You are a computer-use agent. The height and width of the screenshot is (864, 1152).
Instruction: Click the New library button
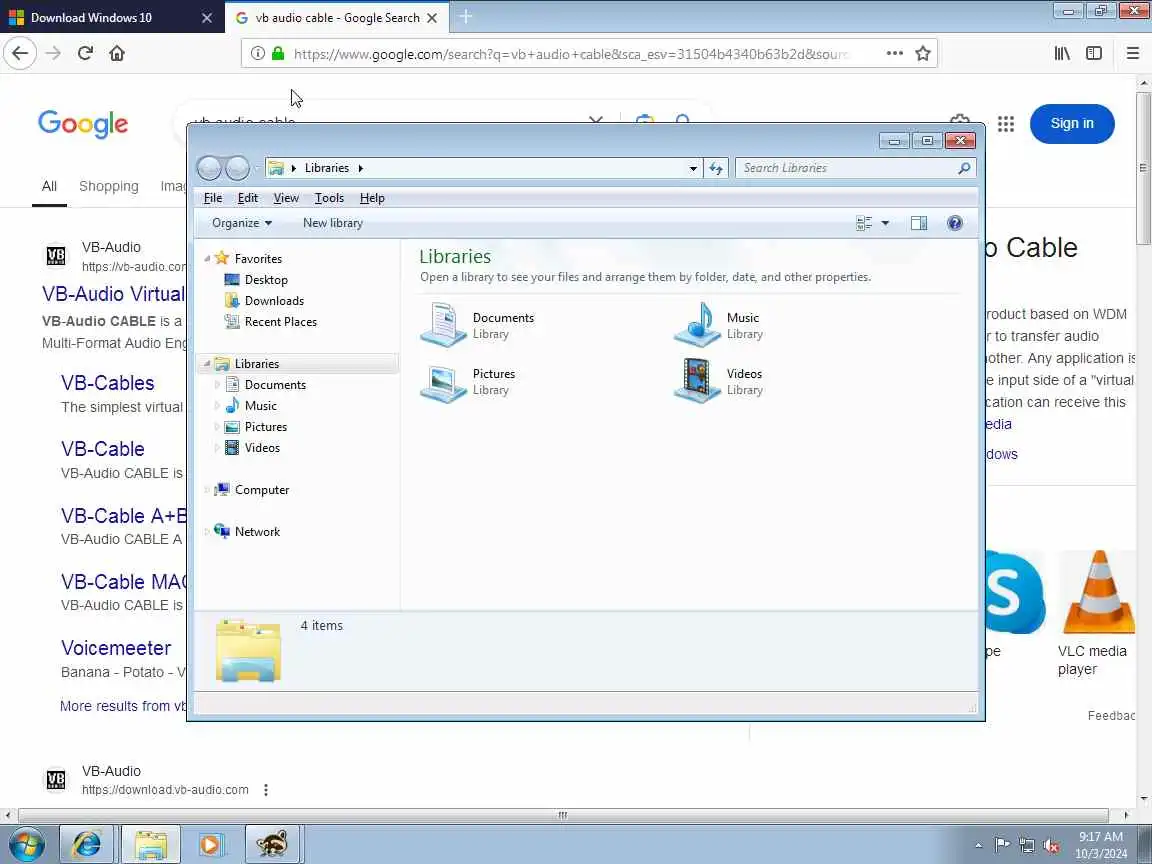333,223
